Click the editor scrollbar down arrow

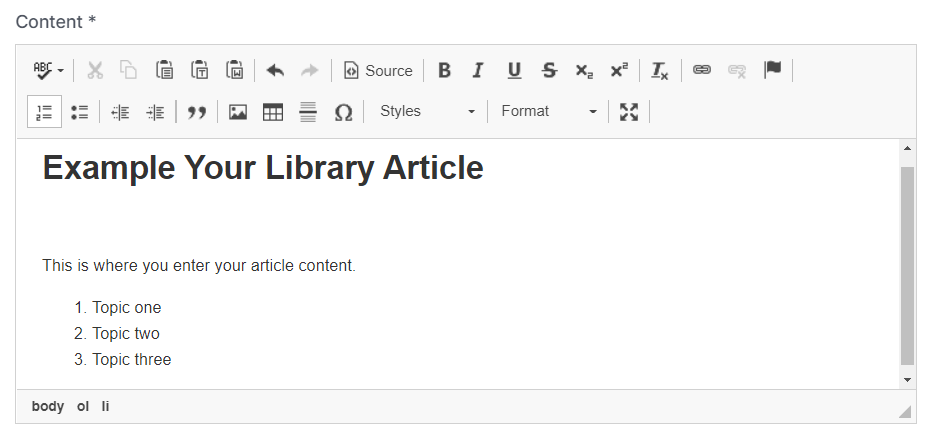pos(907,380)
